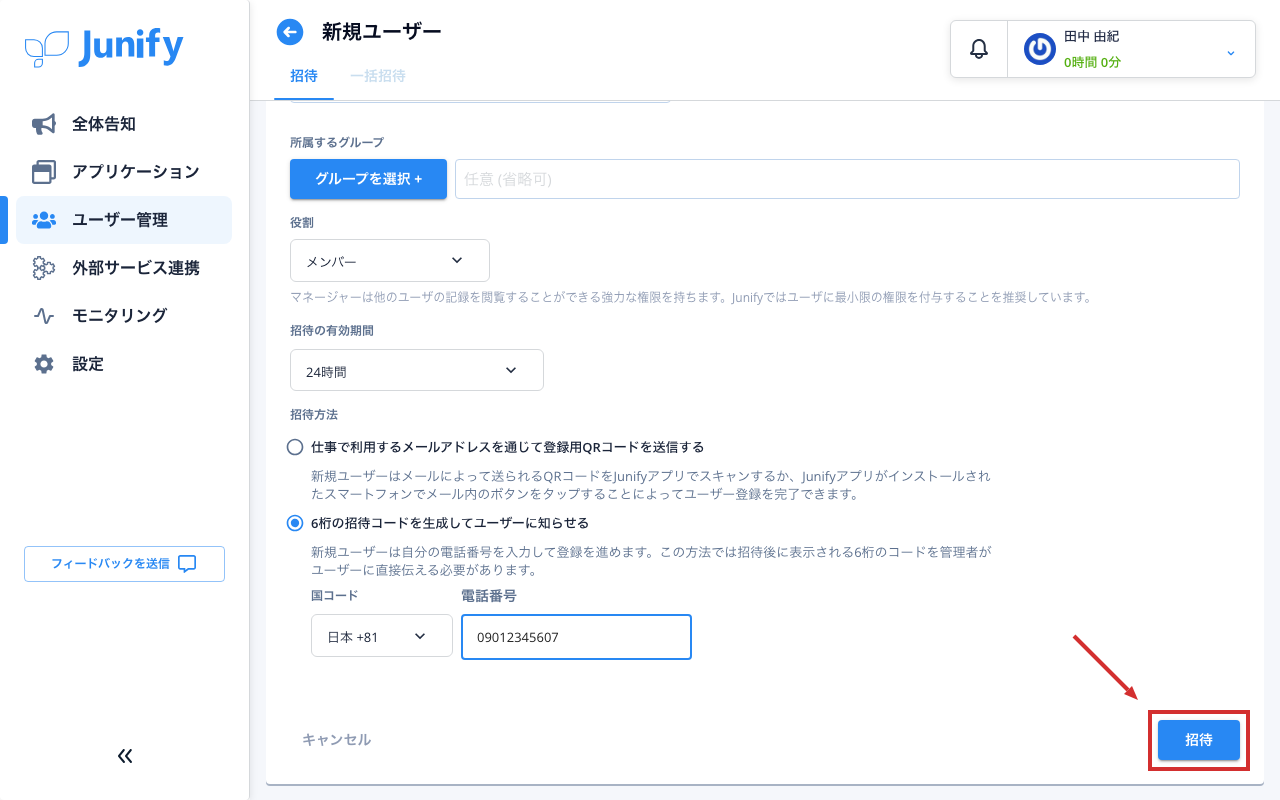Open アプリケーション menu item
Screen dimensions: 1280x800
click(x=124, y=172)
